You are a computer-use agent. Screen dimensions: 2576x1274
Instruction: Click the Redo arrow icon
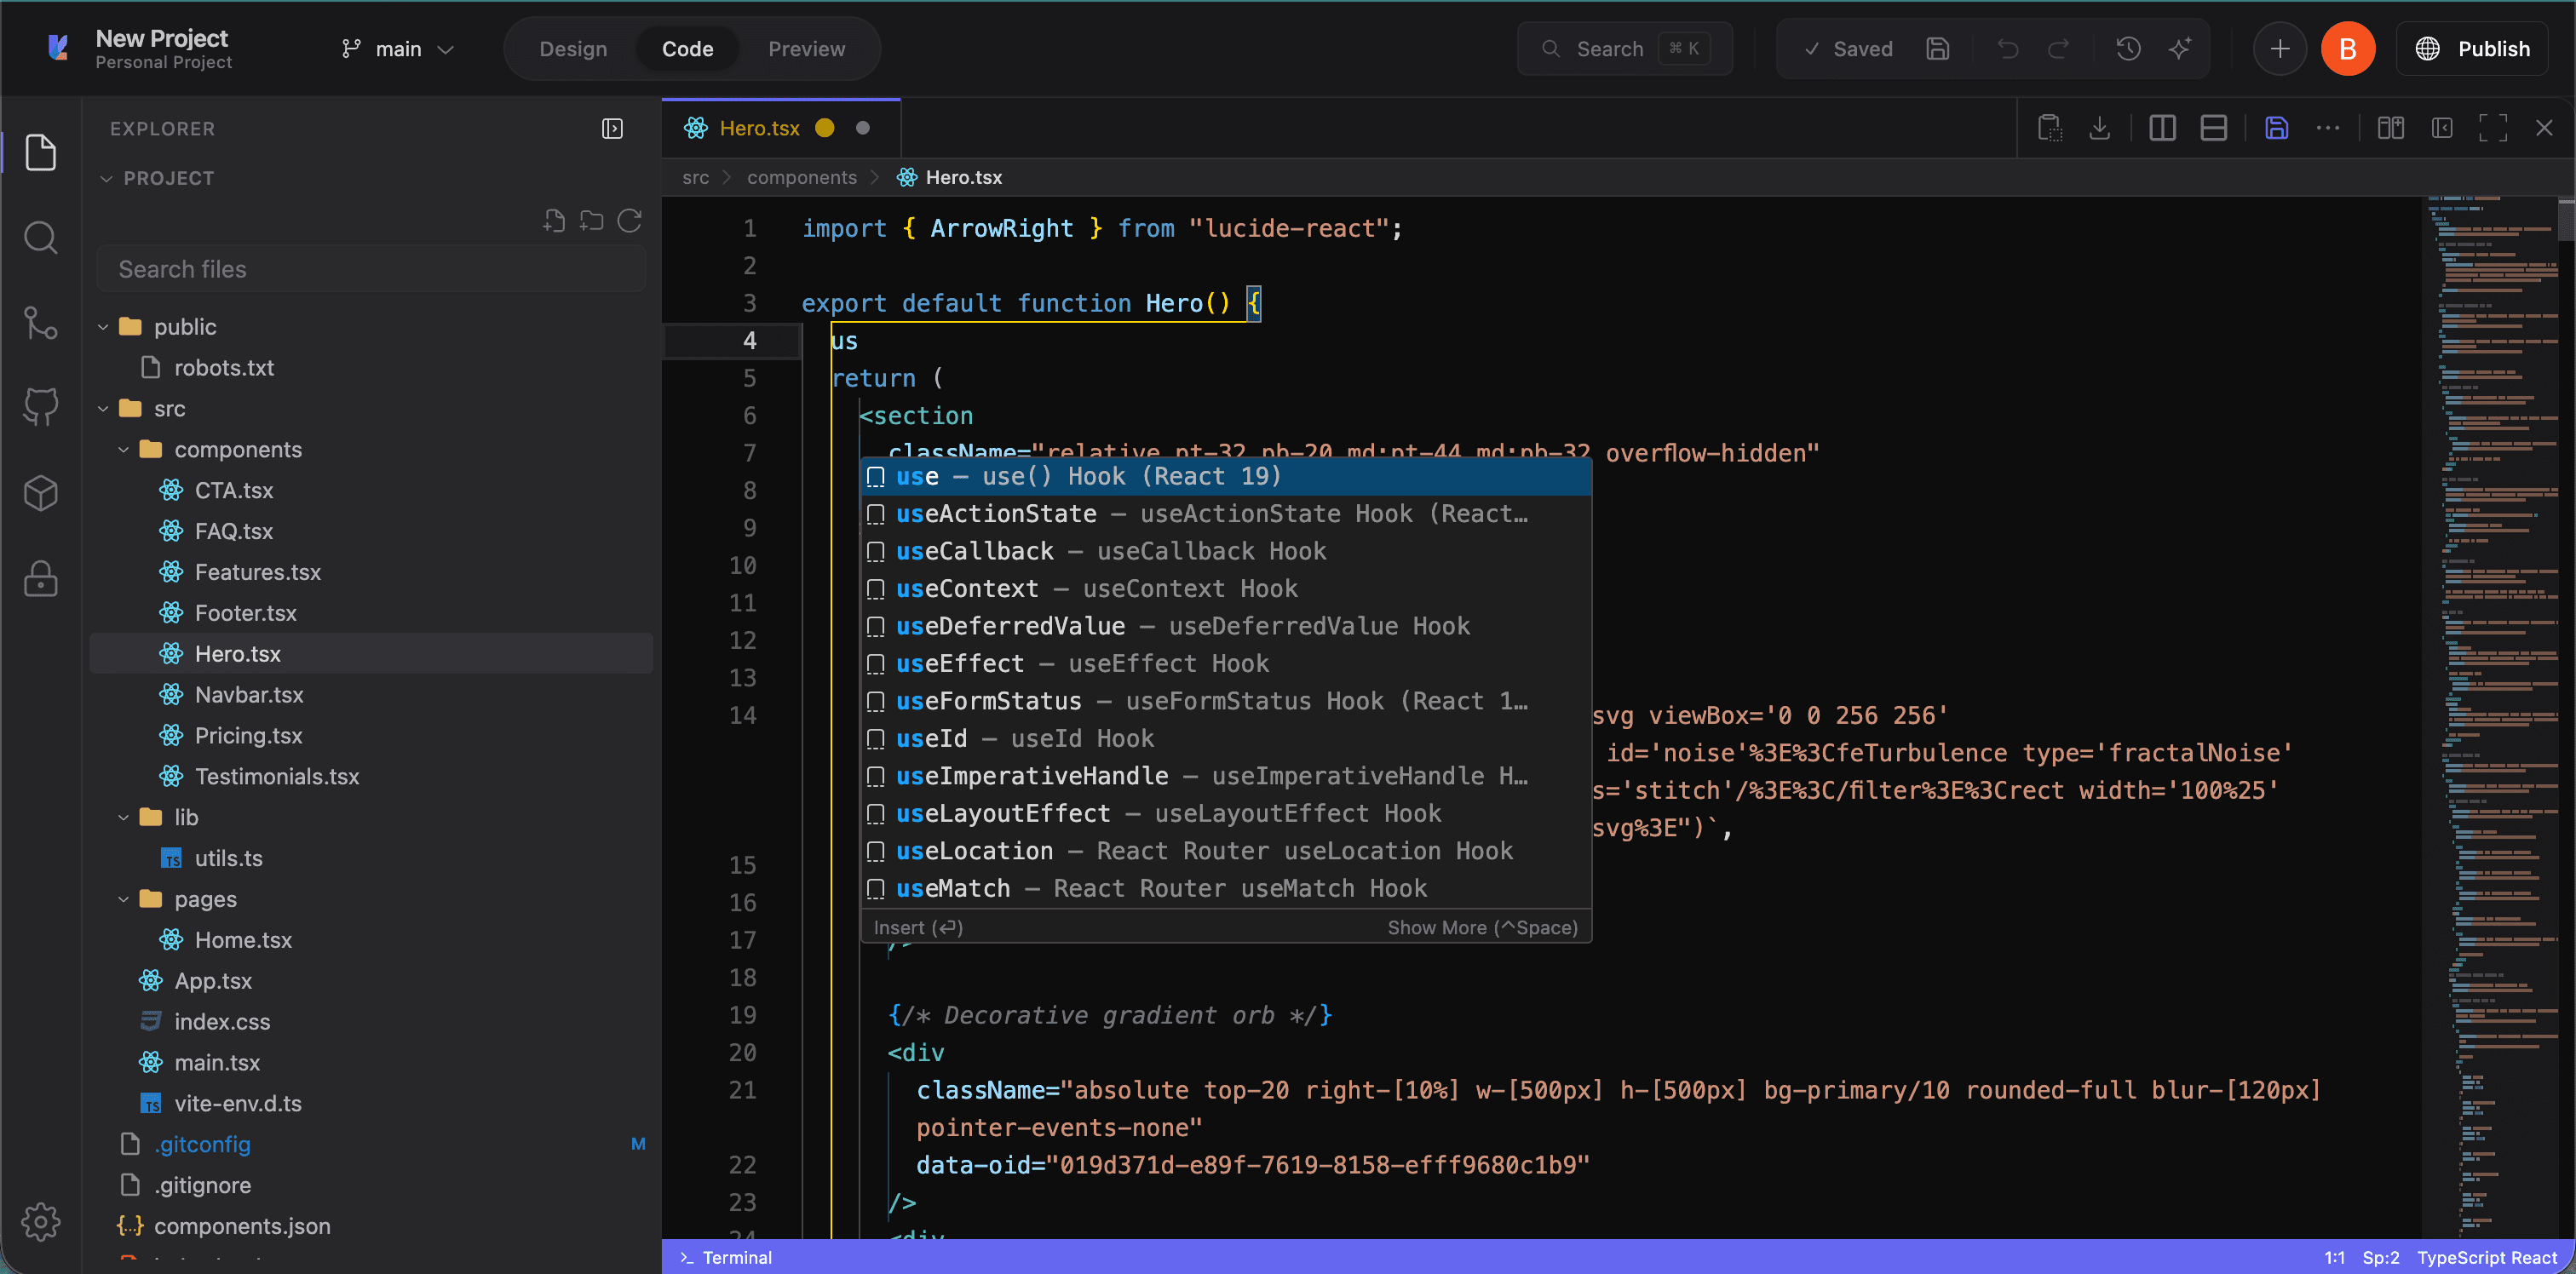coord(2058,49)
